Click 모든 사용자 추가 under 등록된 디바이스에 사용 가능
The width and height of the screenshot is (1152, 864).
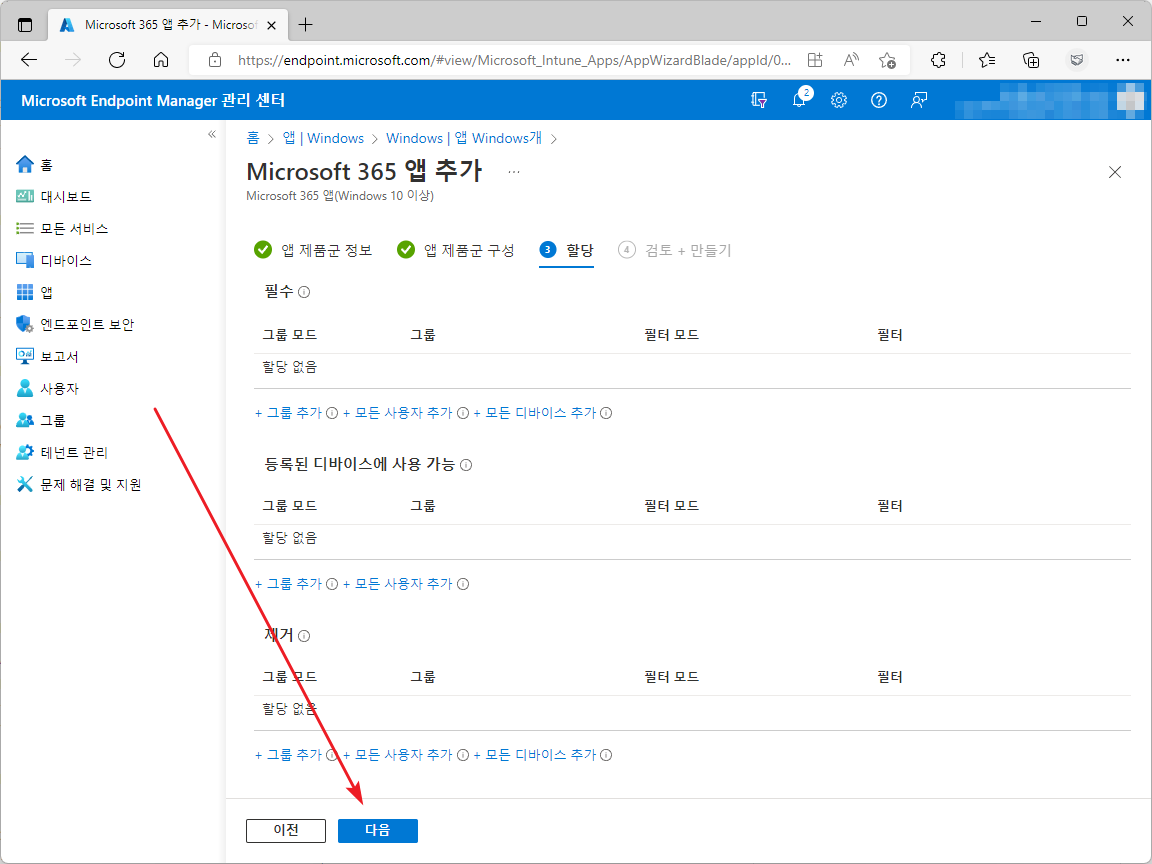pos(397,584)
